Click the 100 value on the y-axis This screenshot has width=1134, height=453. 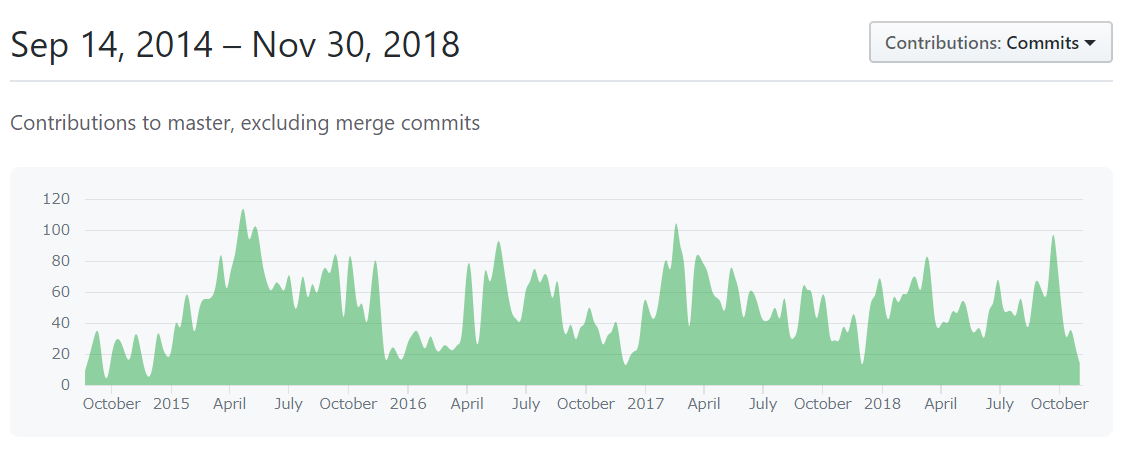(56, 230)
